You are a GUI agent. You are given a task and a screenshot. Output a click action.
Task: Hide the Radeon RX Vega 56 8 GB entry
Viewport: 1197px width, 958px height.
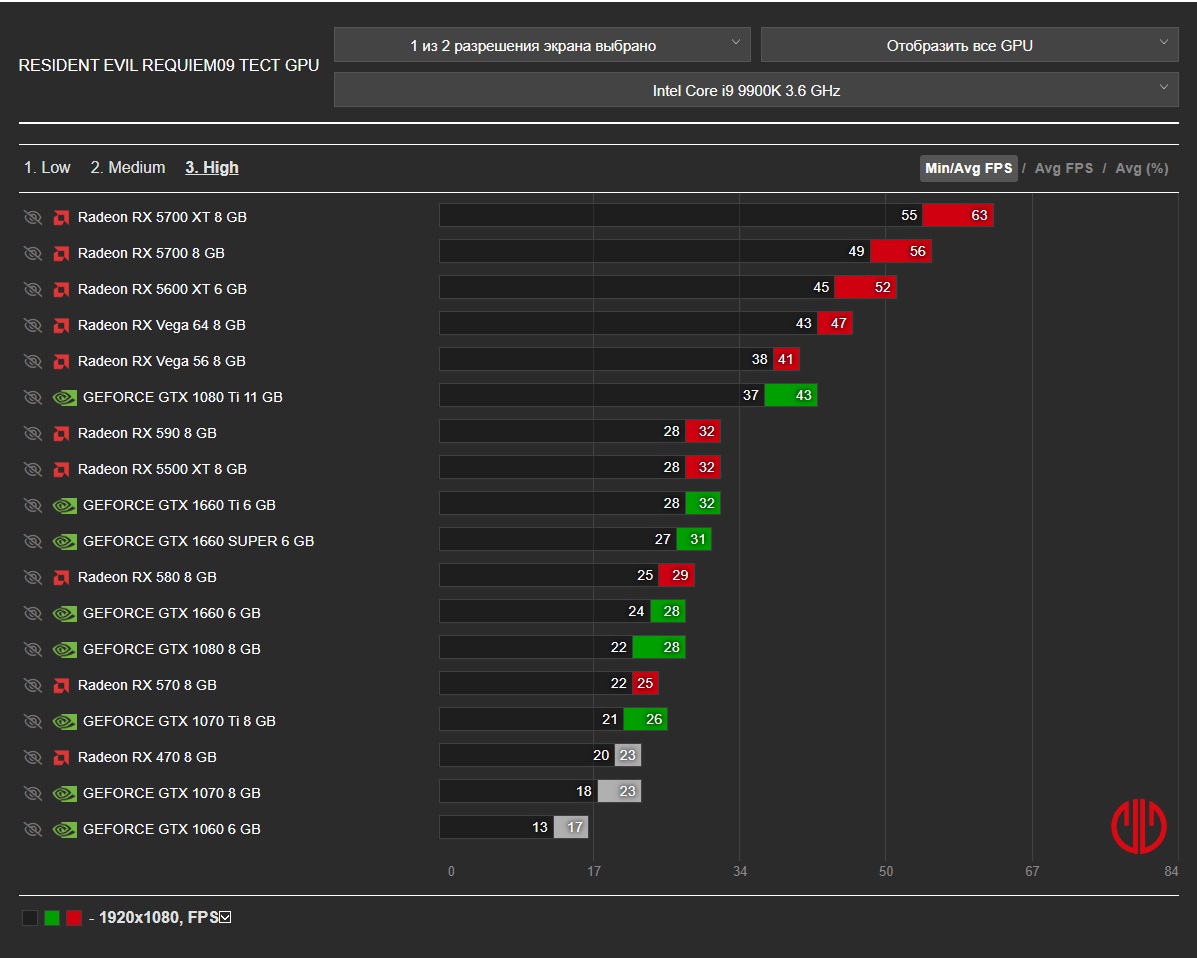(33, 361)
